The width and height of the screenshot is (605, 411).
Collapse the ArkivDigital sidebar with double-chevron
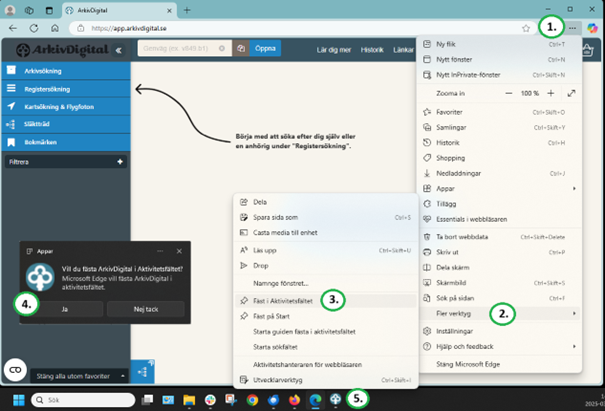tap(118, 49)
